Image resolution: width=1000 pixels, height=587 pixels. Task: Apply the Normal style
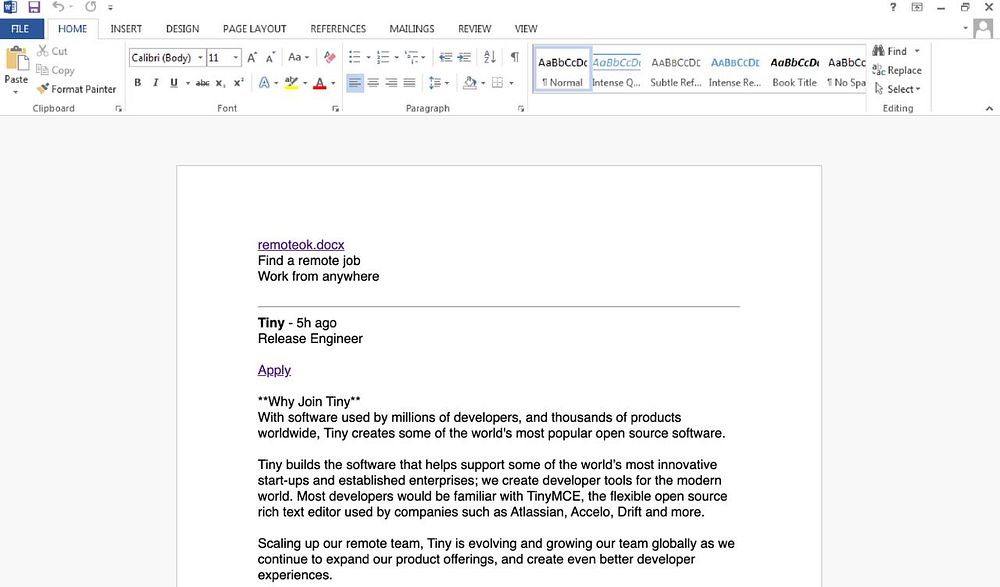(x=562, y=69)
